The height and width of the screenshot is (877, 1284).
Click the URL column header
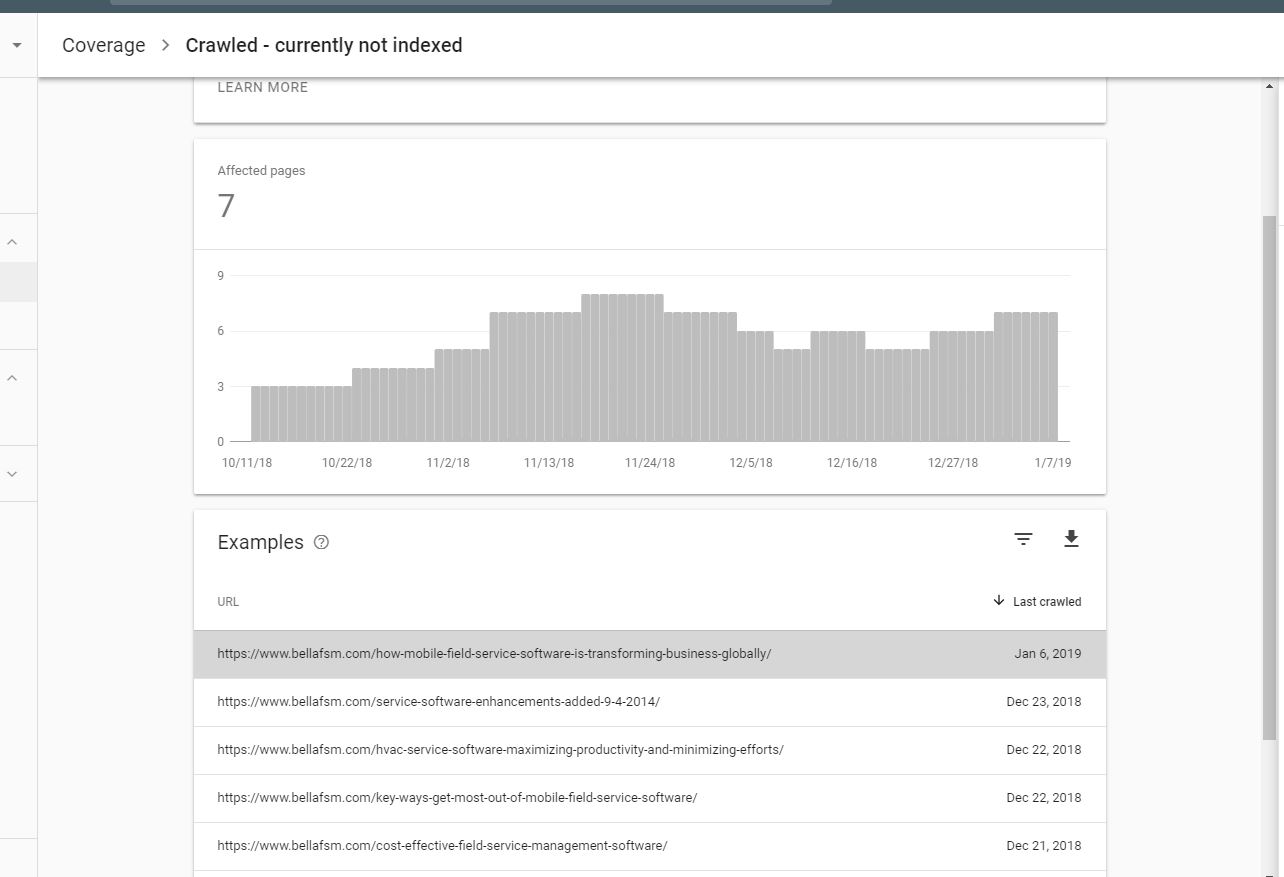[x=228, y=601]
